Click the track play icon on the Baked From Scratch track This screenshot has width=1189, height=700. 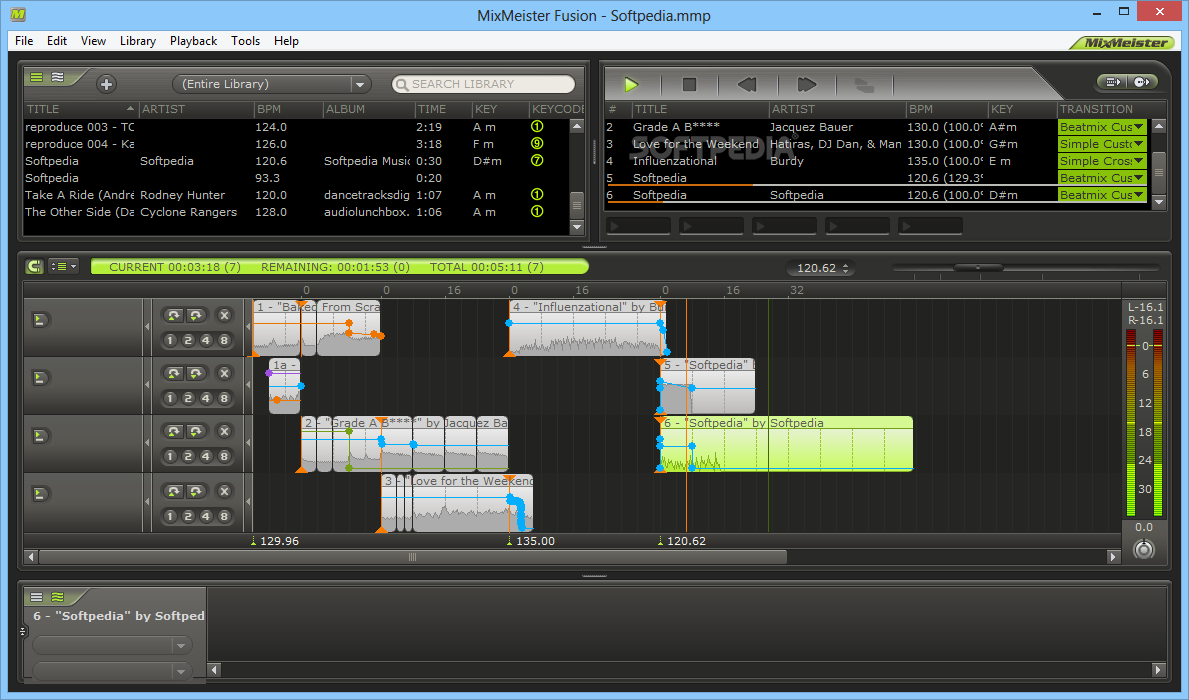tap(40, 320)
